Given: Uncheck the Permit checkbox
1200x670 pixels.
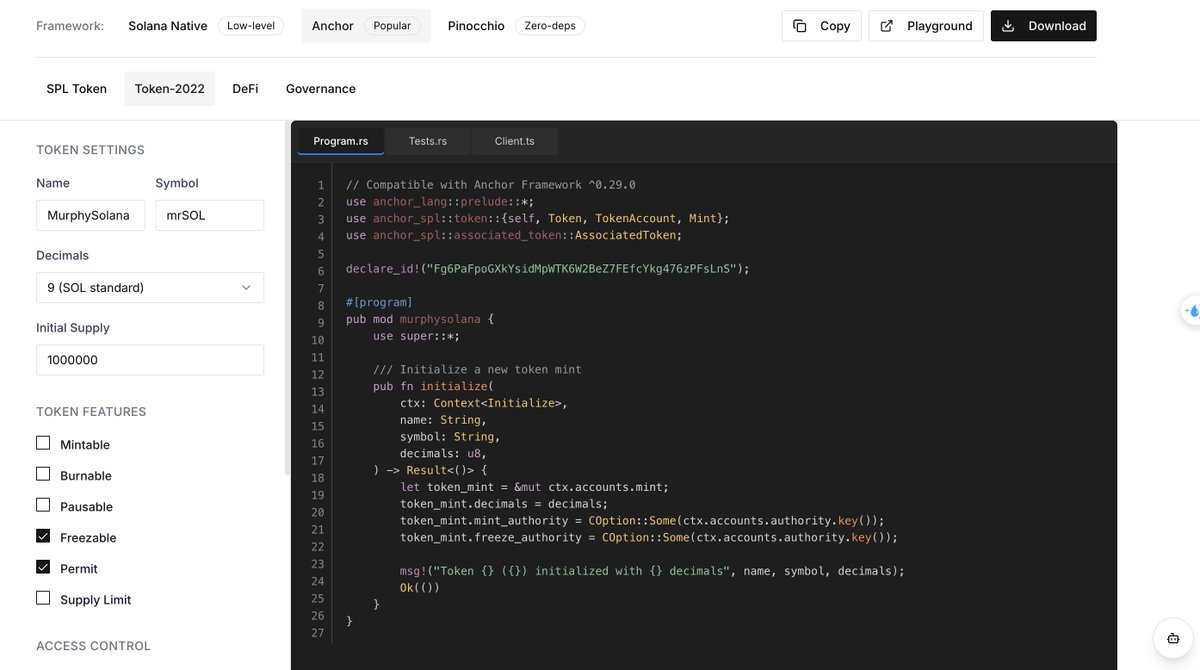Looking at the screenshot, I should pos(43,567).
